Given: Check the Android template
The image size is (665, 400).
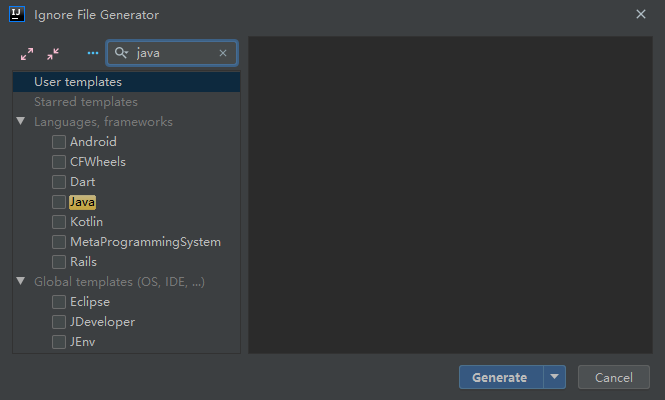Looking at the screenshot, I should coord(59,142).
